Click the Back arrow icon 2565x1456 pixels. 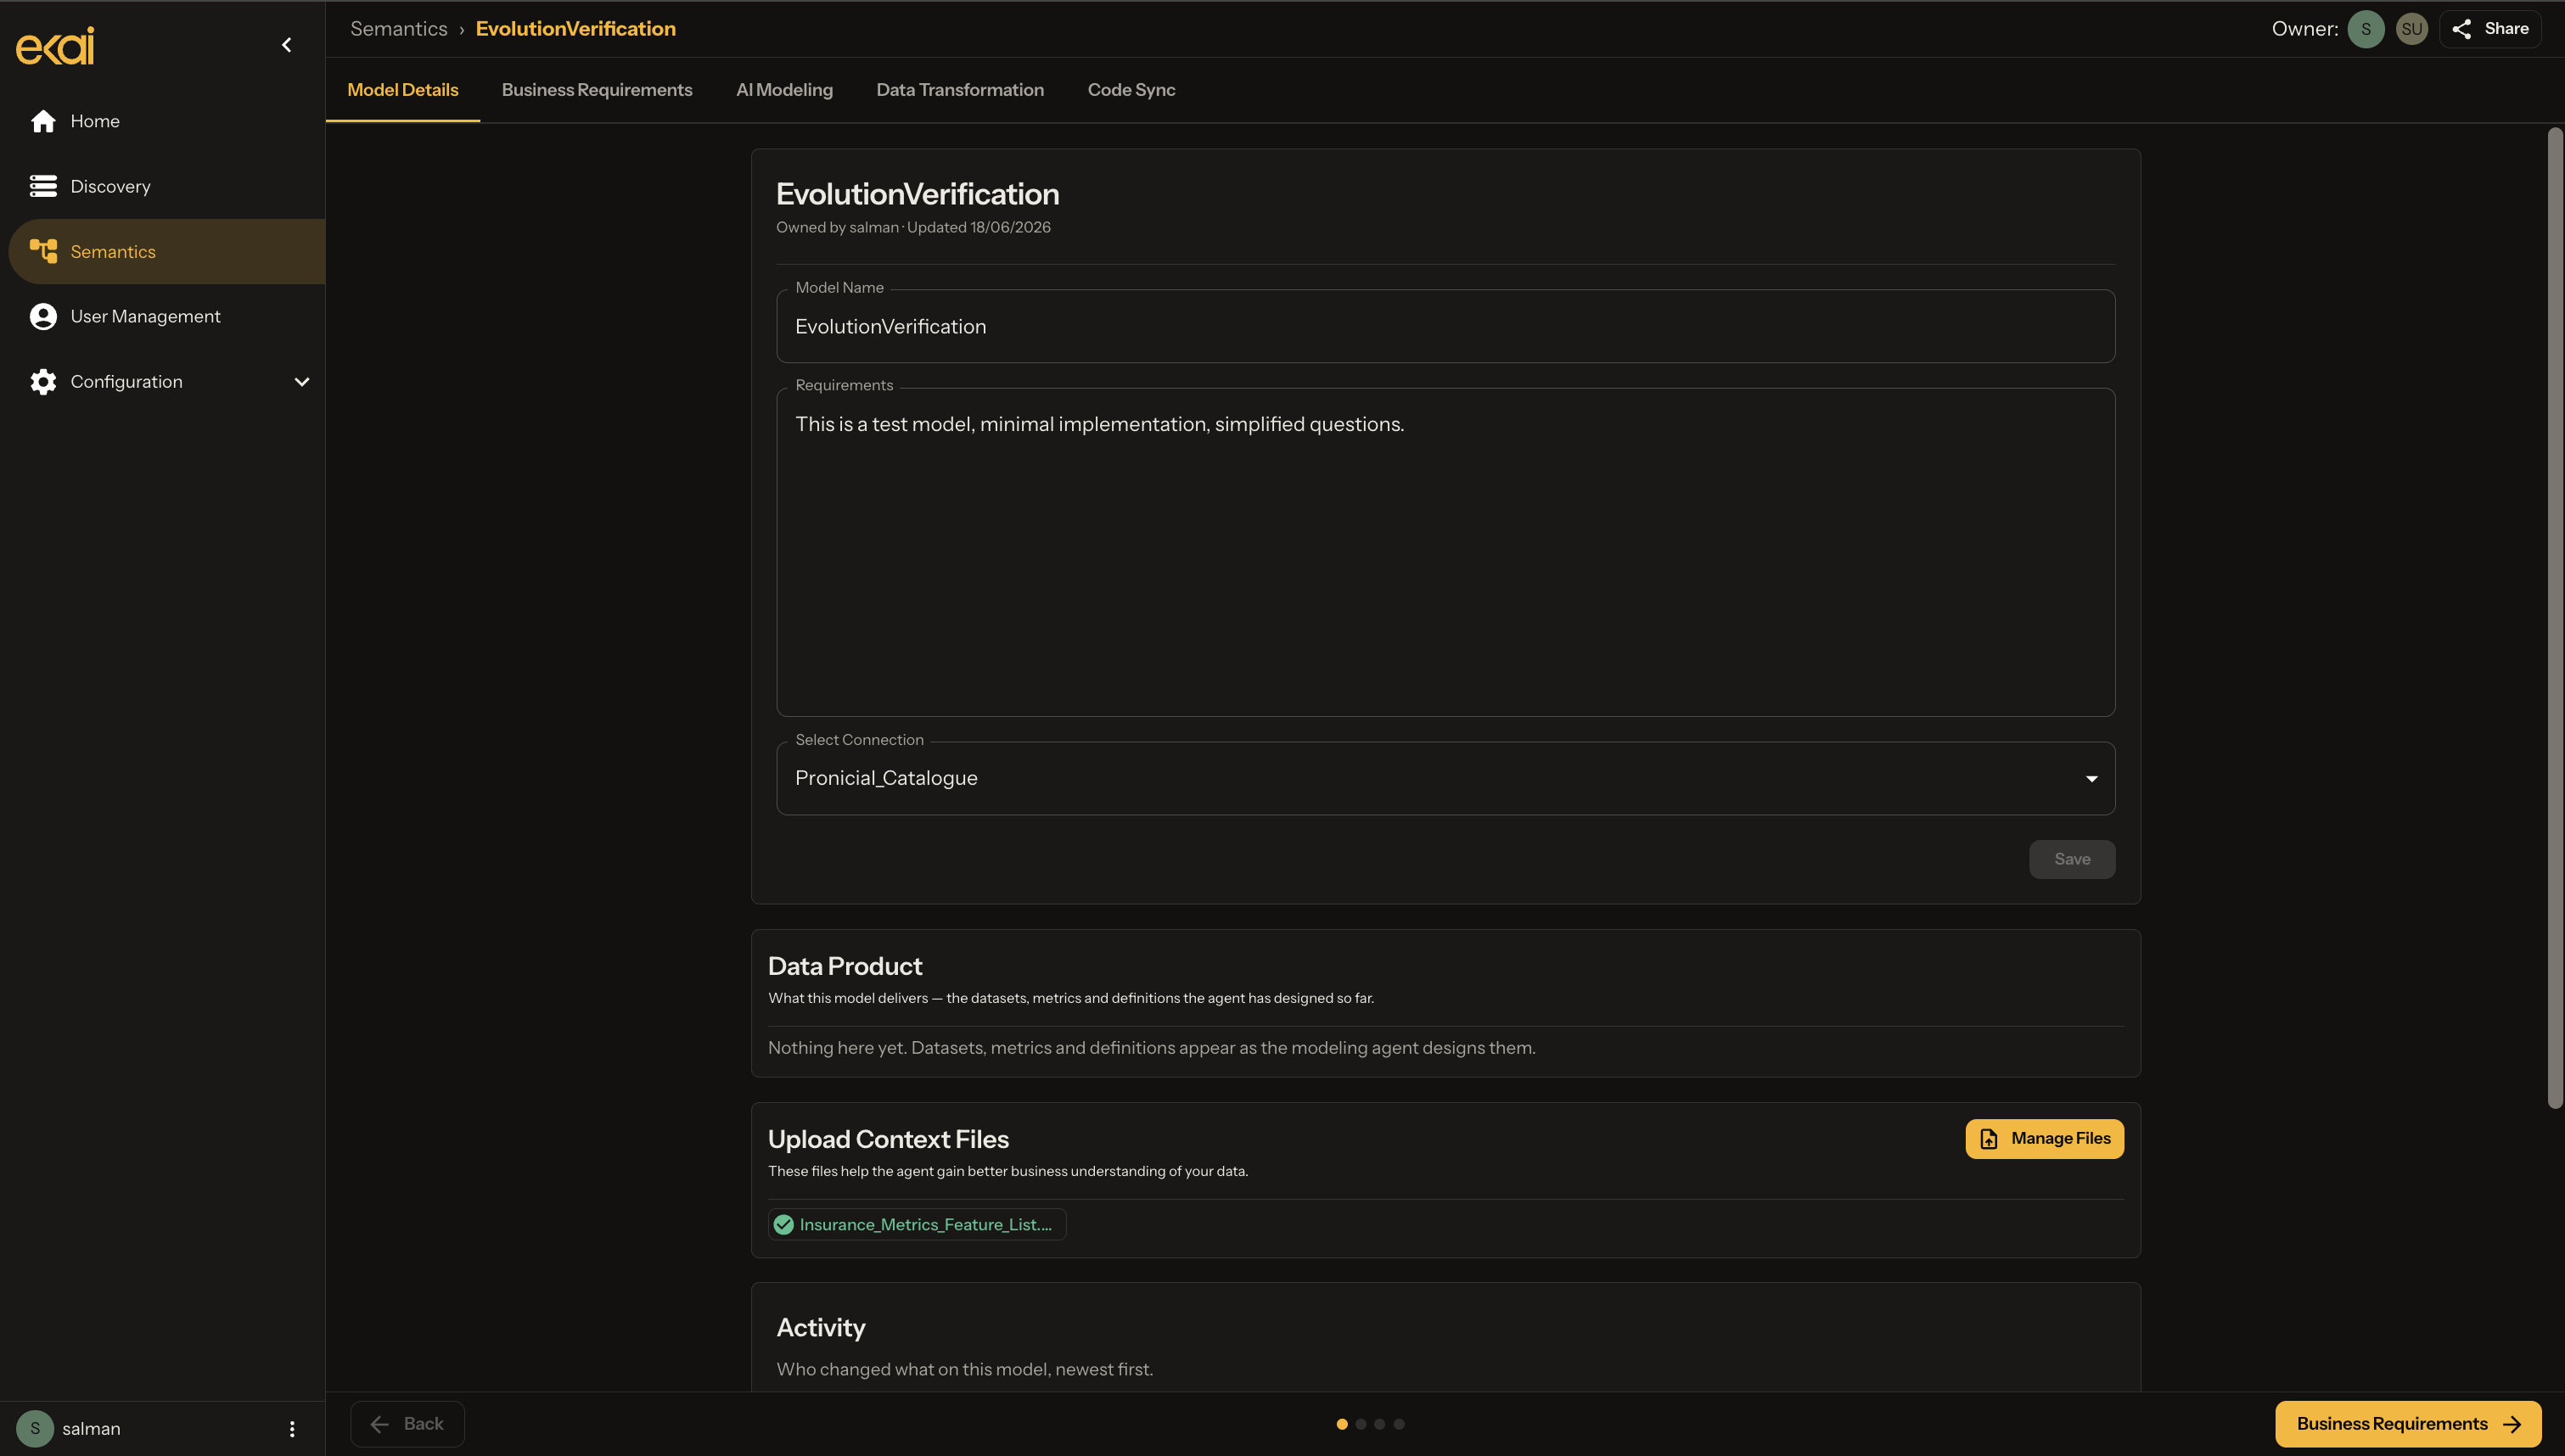380,1424
